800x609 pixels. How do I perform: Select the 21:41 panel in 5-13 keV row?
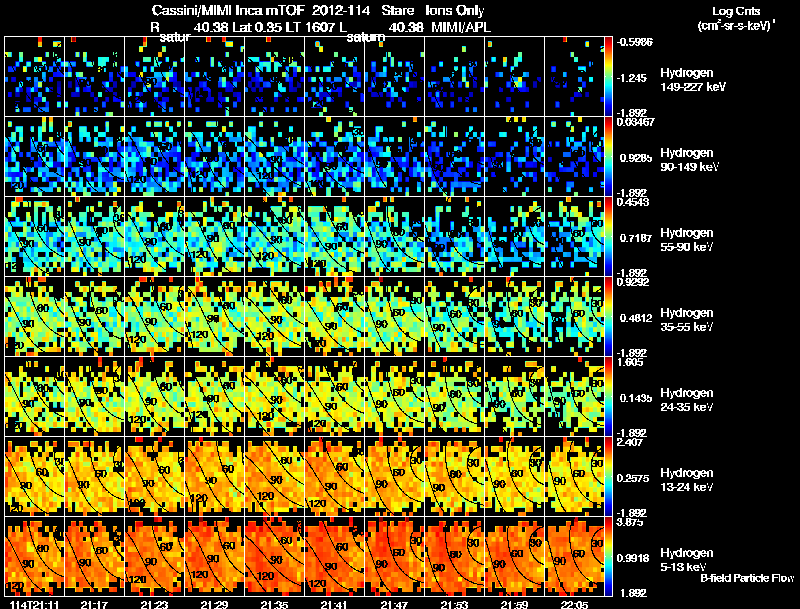[335, 556]
